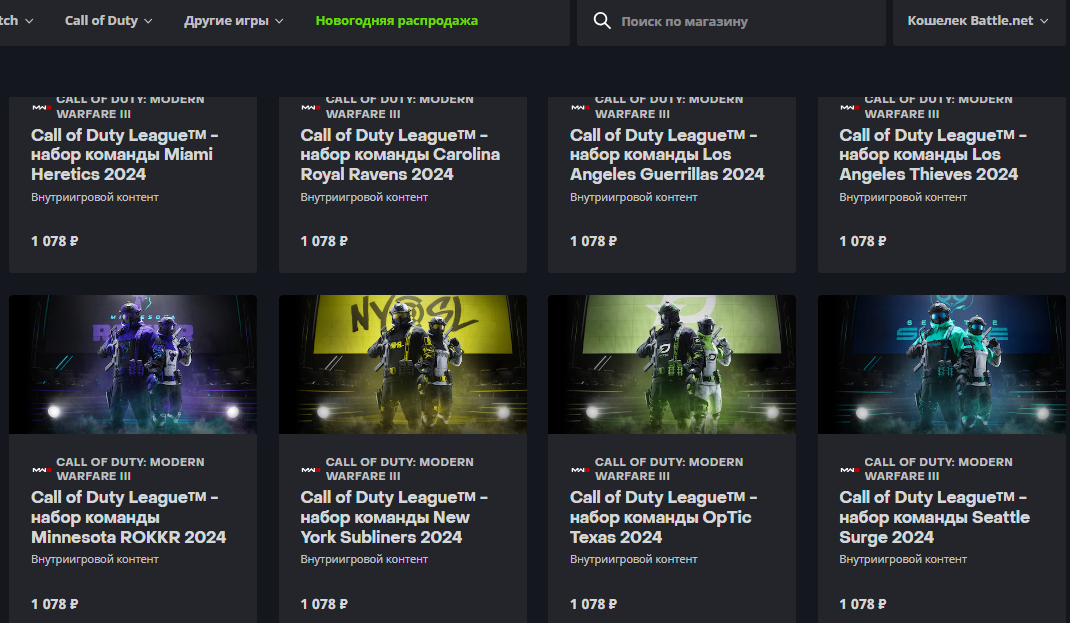
Task: Click 1 078 ₽ price on New York Subliners card
Action: coord(324,604)
